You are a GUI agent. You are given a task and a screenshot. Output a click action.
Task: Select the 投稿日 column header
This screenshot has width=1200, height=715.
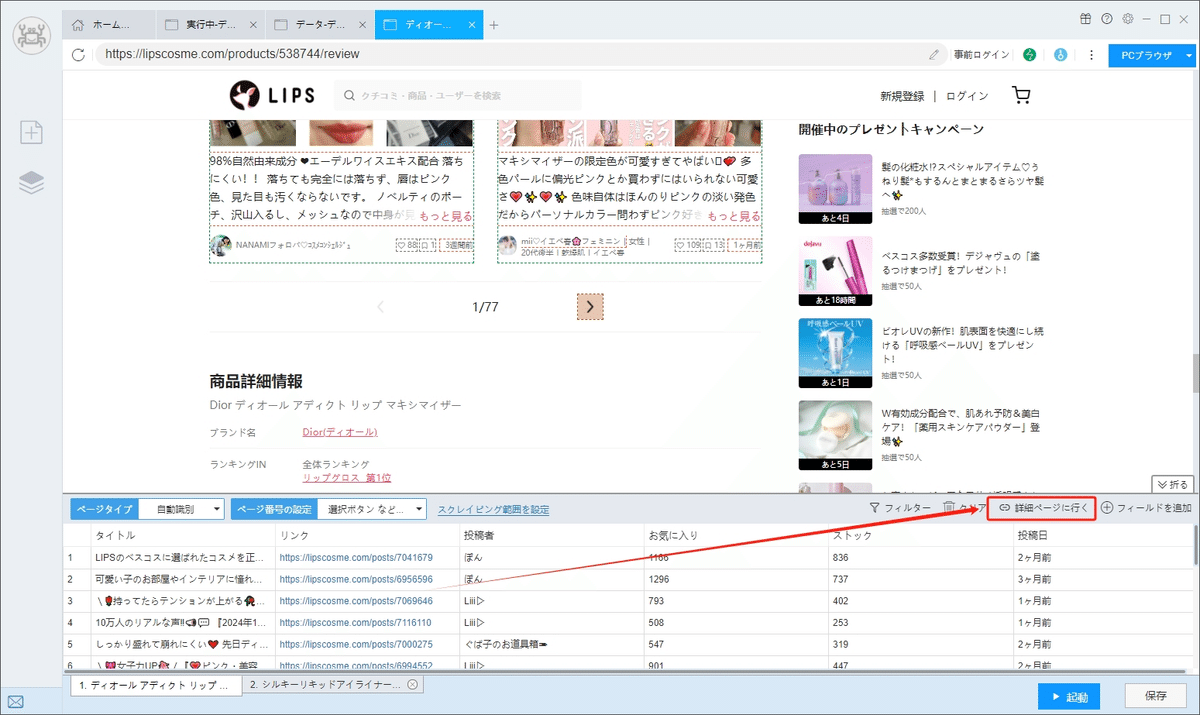pyautogui.click(x=1101, y=536)
